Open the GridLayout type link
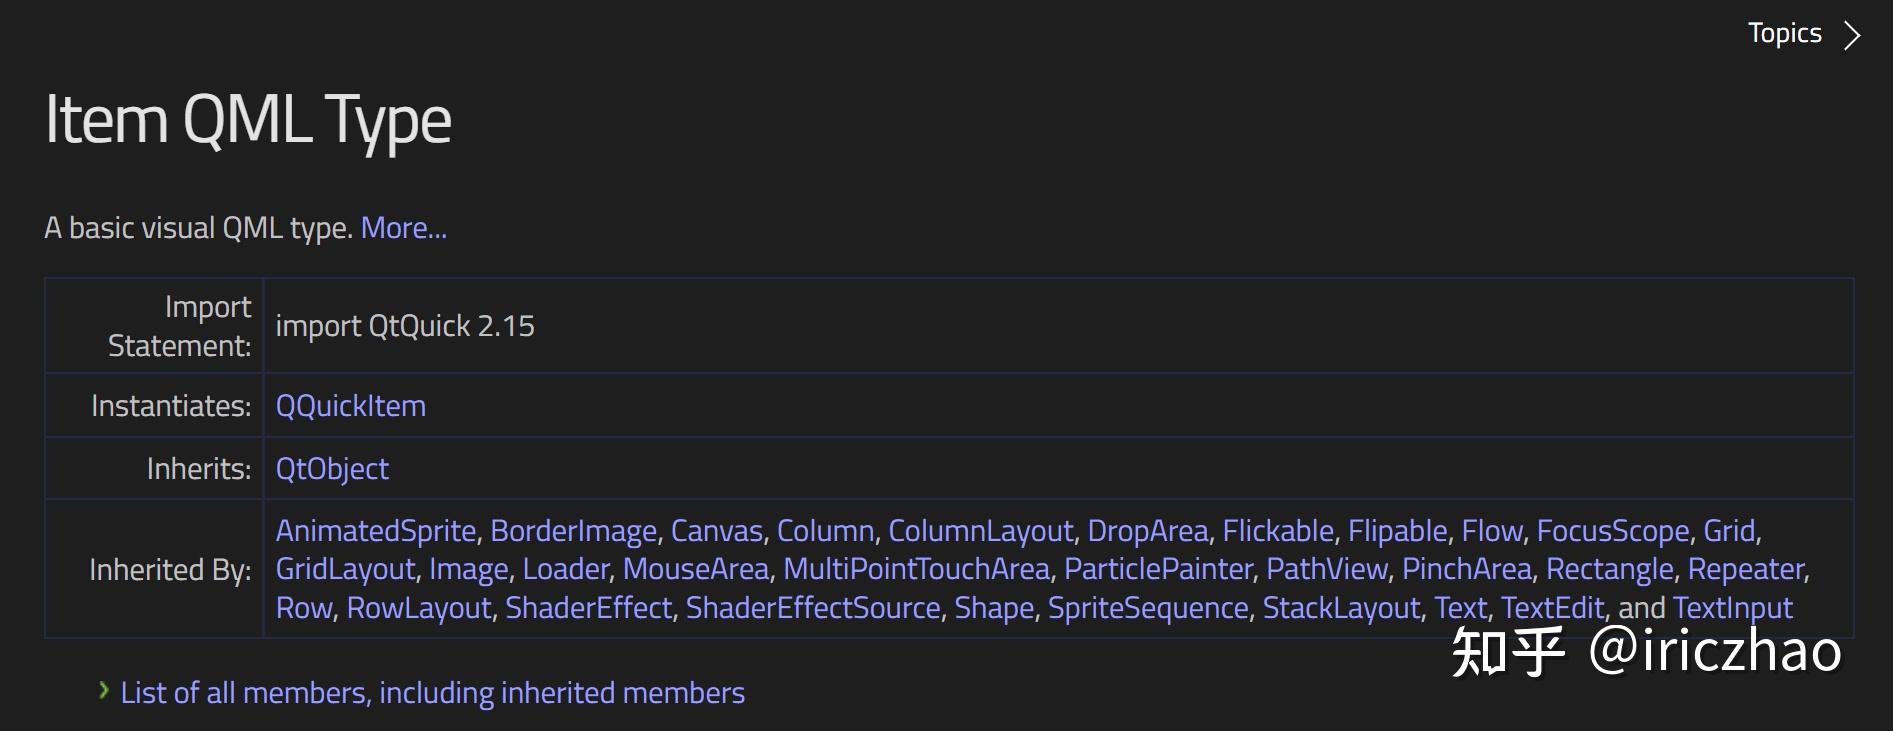This screenshot has height=731, width=1893. click(x=345, y=570)
